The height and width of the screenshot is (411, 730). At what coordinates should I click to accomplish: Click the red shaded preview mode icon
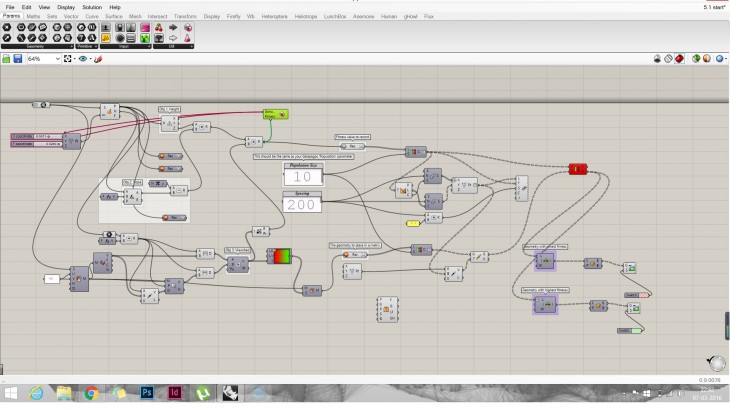click(680, 59)
